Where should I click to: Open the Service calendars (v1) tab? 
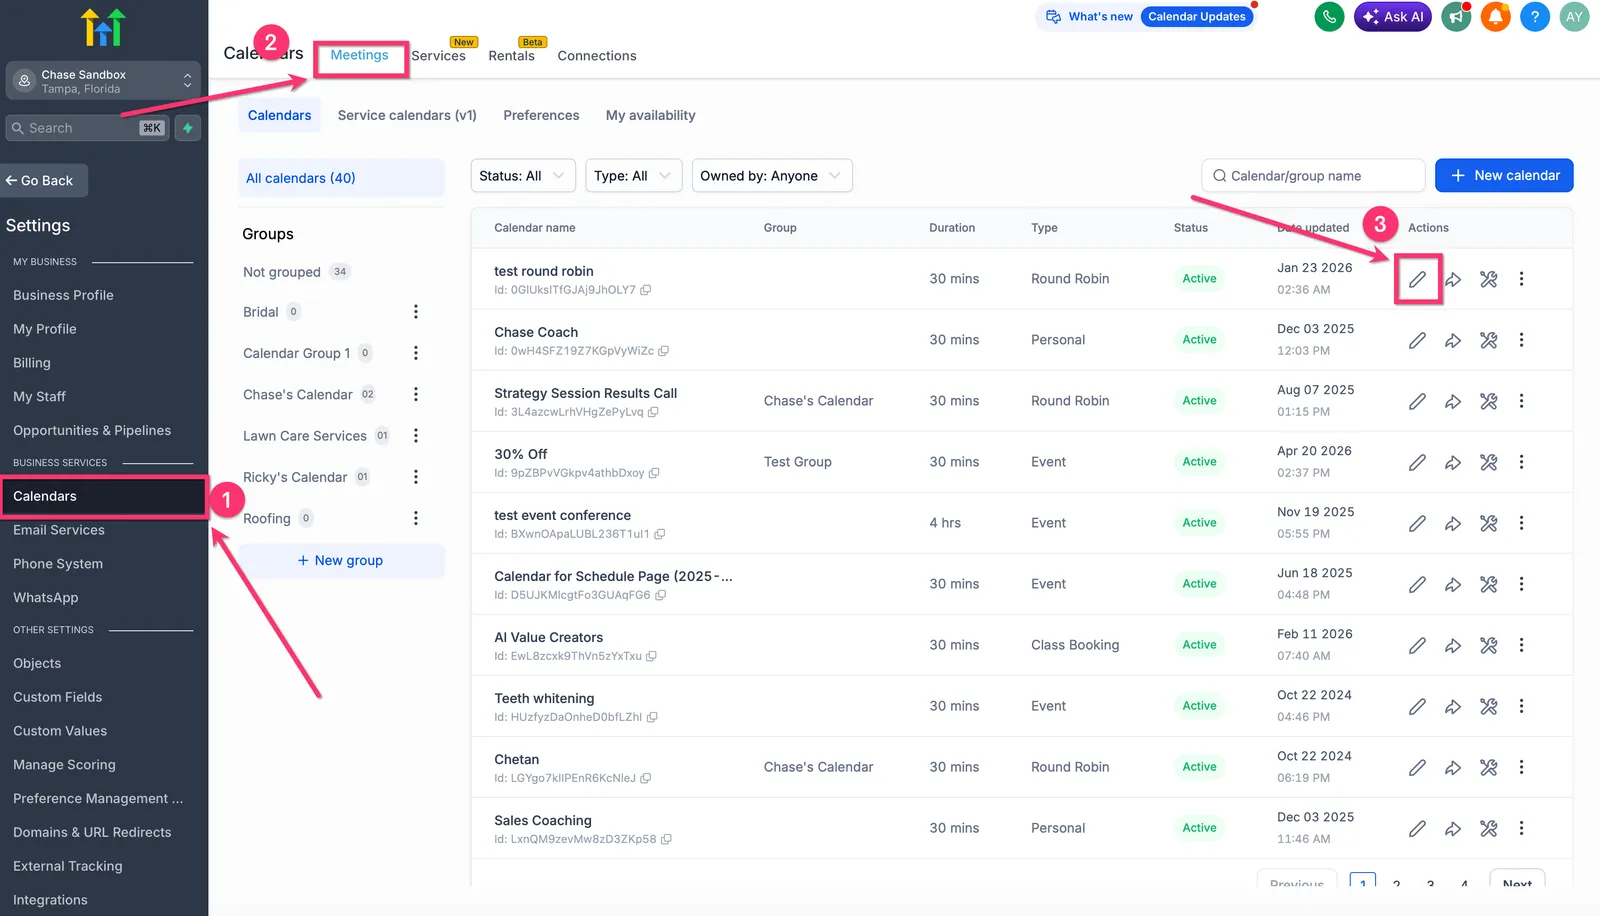pyautogui.click(x=407, y=115)
